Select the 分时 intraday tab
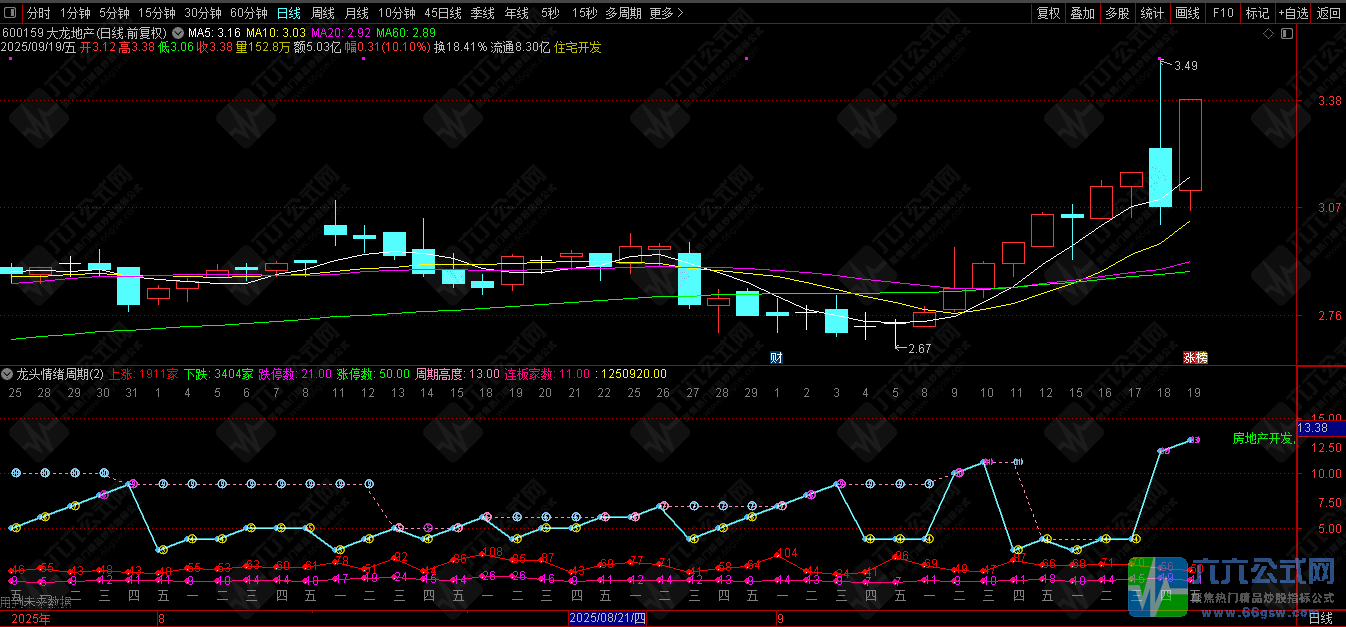The width and height of the screenshot is (1346, 627). [38, 13]
